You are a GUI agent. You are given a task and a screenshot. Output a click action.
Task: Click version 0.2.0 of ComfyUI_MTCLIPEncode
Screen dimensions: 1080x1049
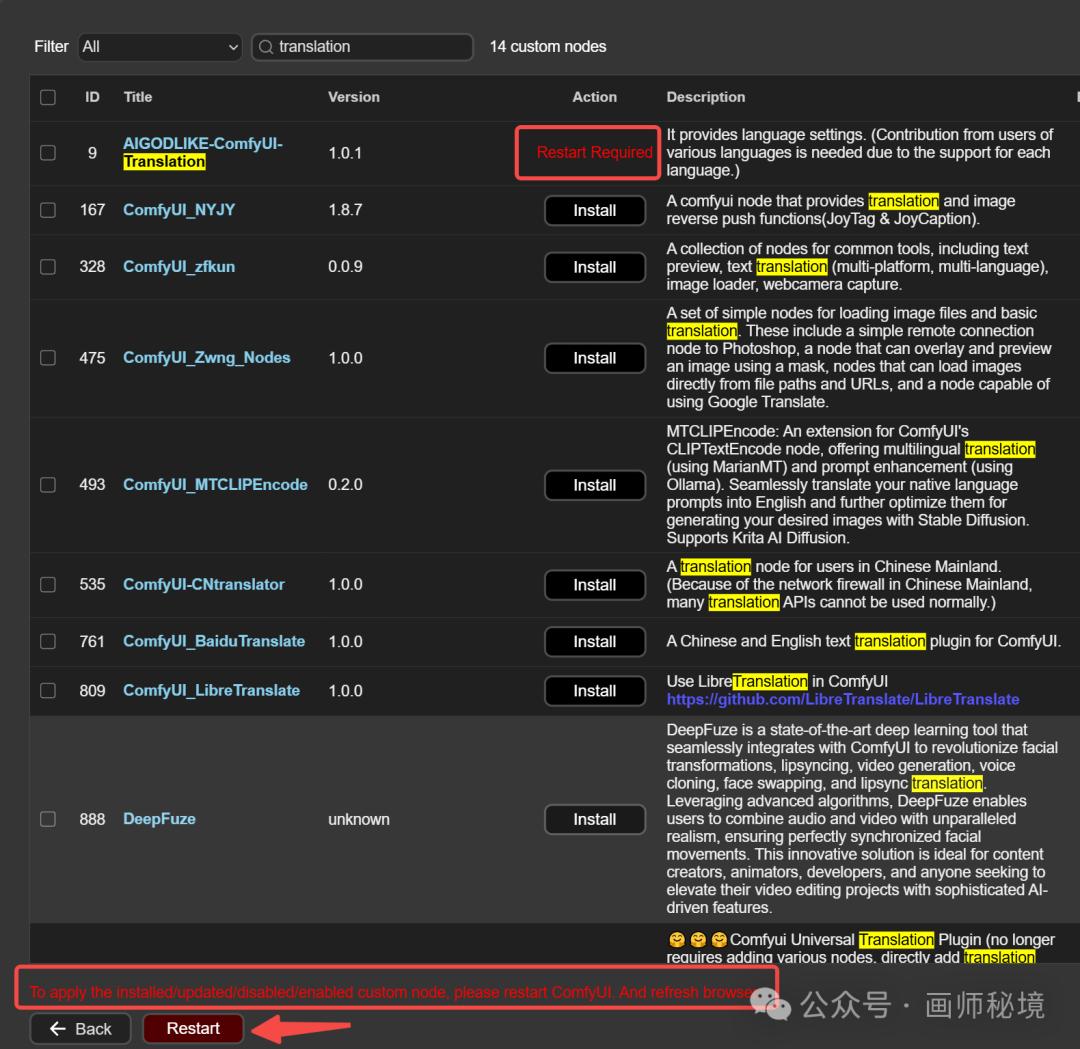click(345, 485)
